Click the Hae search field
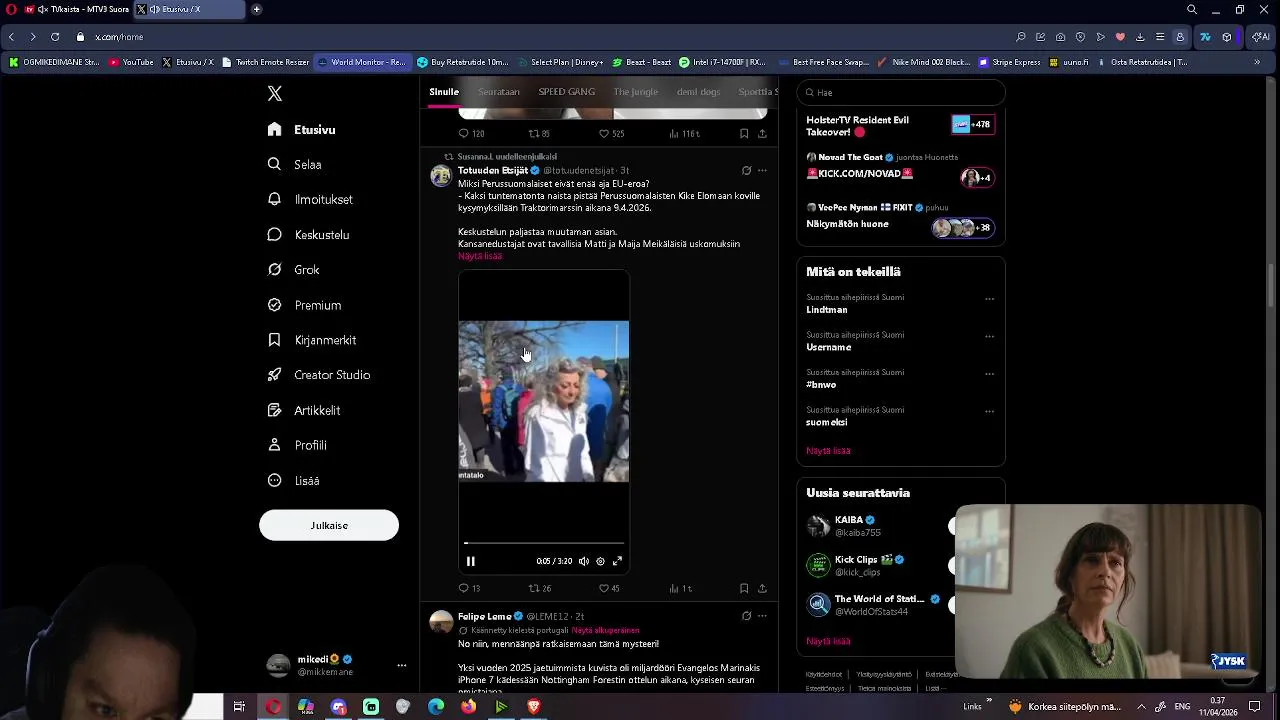The image size is (1280, 720). coord(901,92)
